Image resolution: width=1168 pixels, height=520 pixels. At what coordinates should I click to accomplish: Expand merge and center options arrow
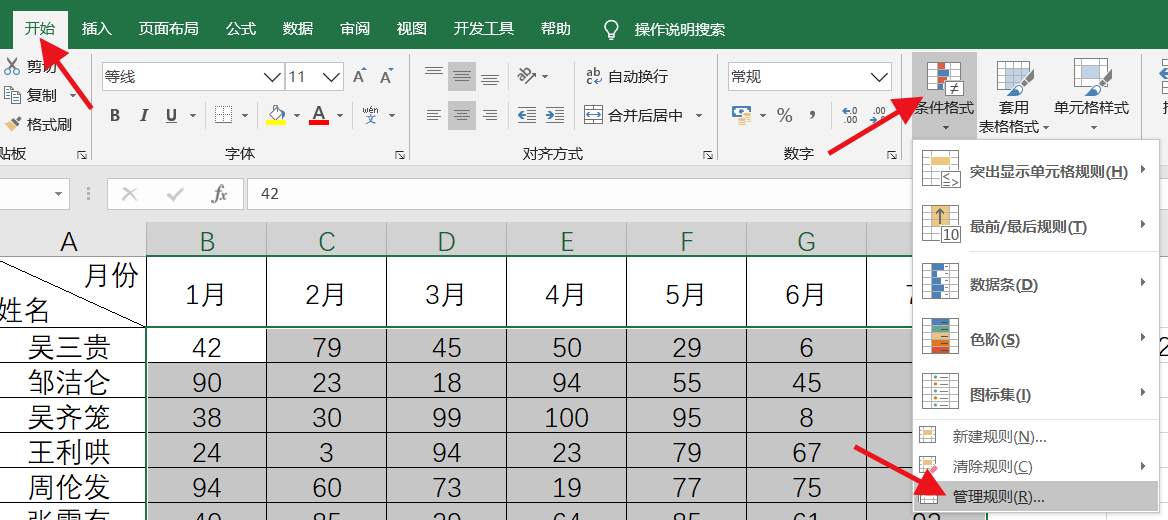coord(699,116)
